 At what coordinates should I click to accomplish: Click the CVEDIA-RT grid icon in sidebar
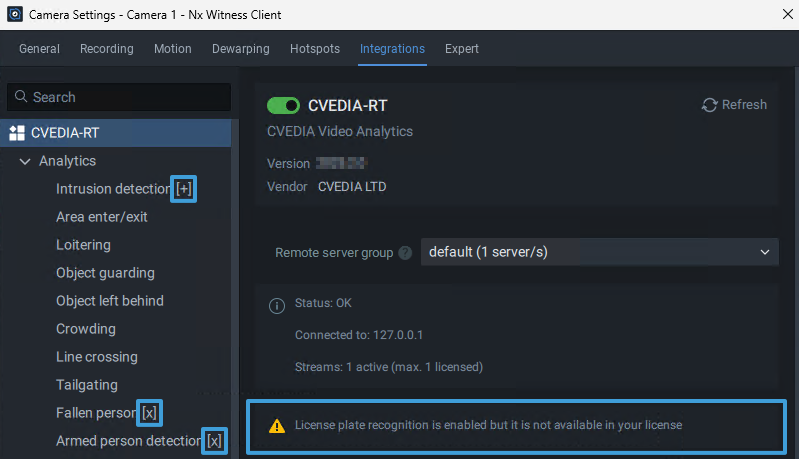pos(17,133)
